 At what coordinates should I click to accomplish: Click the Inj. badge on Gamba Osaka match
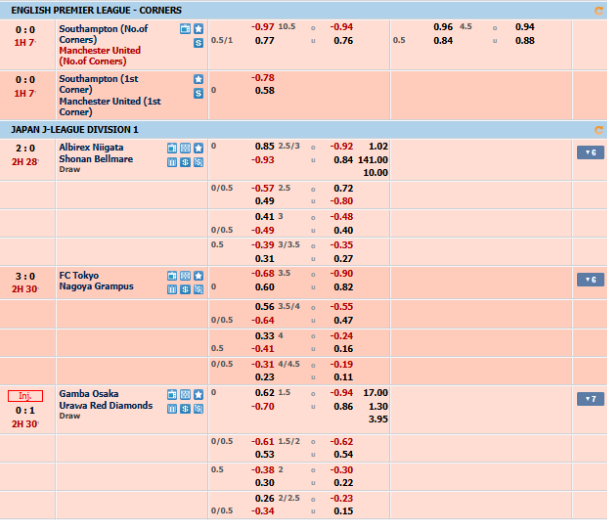(x=25, y=396)
